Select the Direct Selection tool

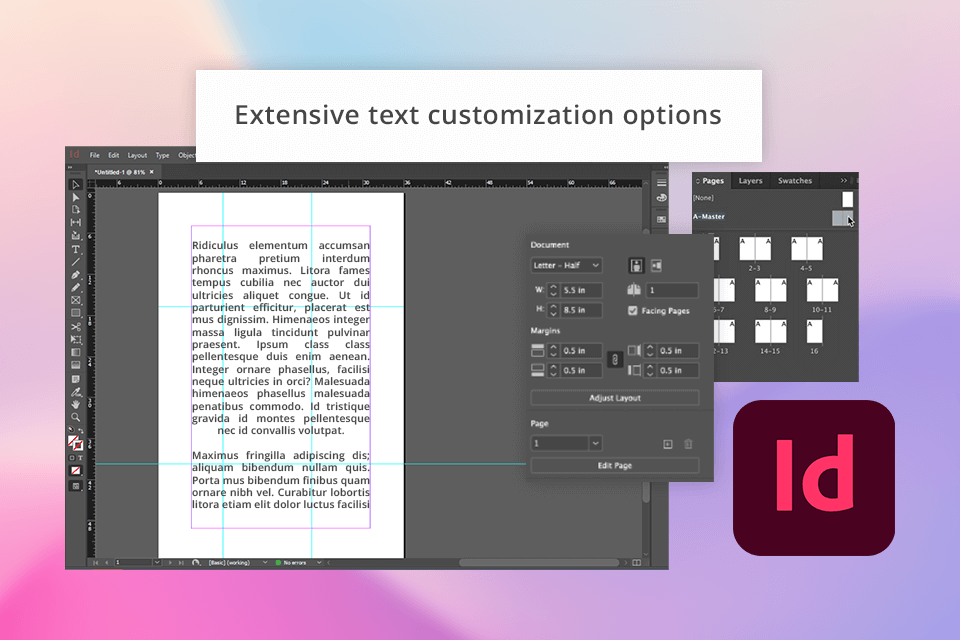coord(75,197)
